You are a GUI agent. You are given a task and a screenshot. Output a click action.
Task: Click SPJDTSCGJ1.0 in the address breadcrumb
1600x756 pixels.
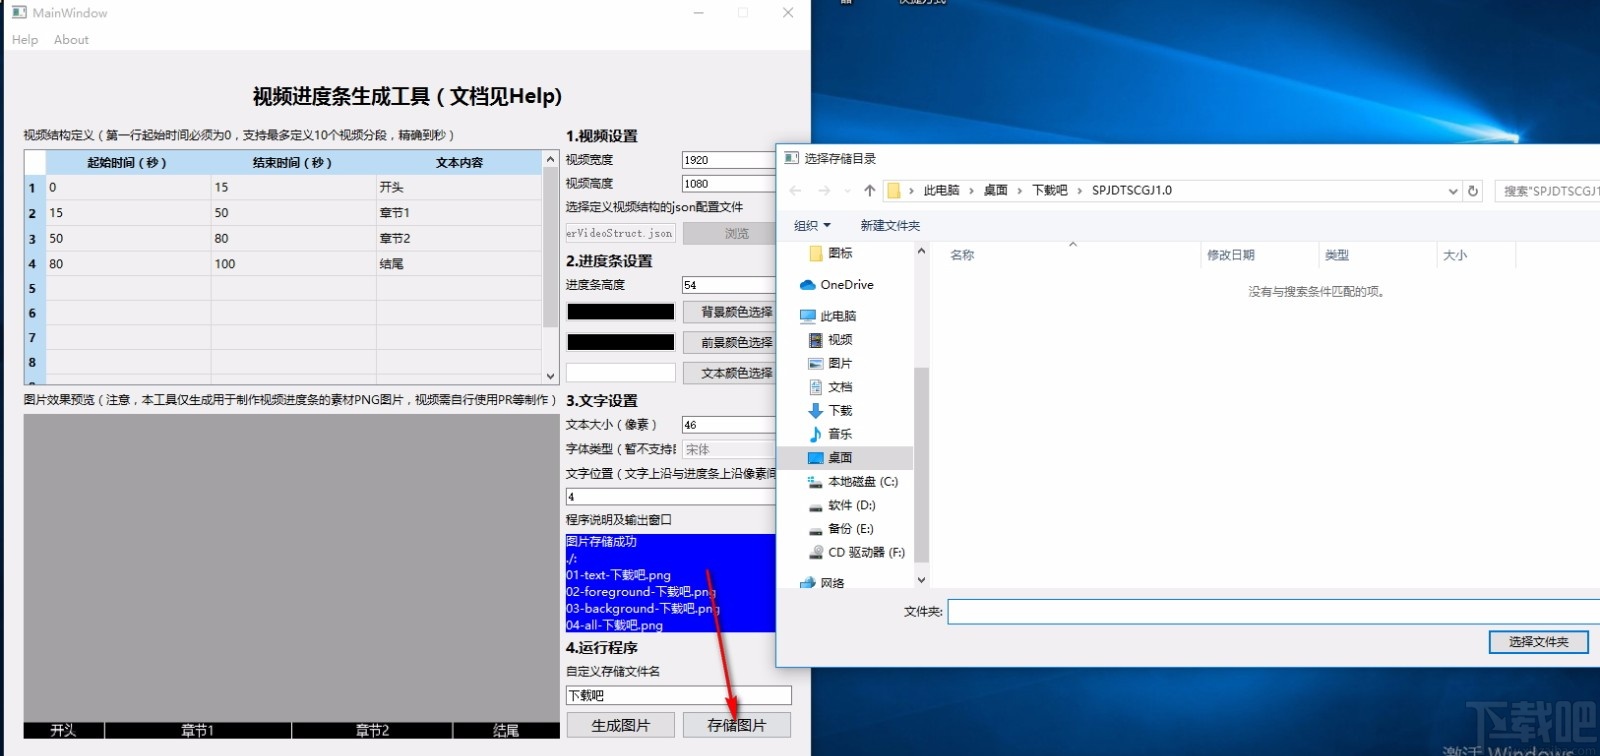click(x=1132, y=190)
